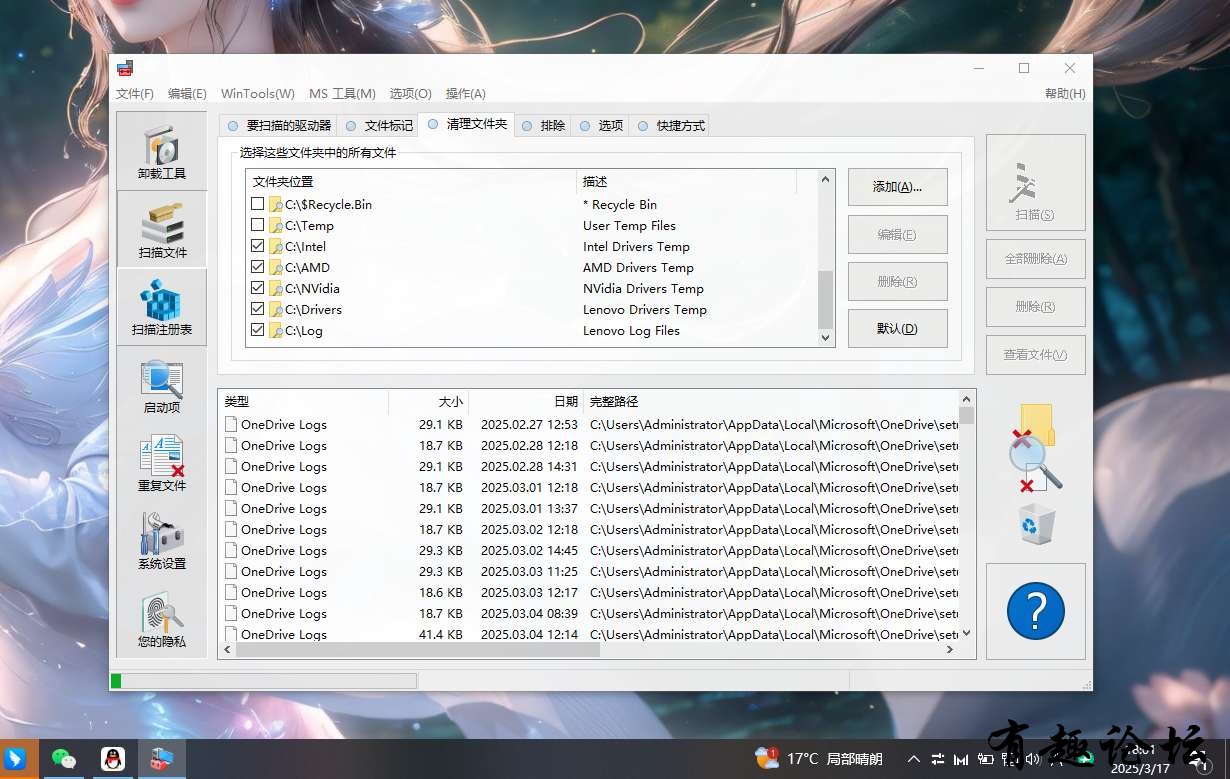Open the 选项(O) menu
1230x779 pixels.
tap(410, 93)
